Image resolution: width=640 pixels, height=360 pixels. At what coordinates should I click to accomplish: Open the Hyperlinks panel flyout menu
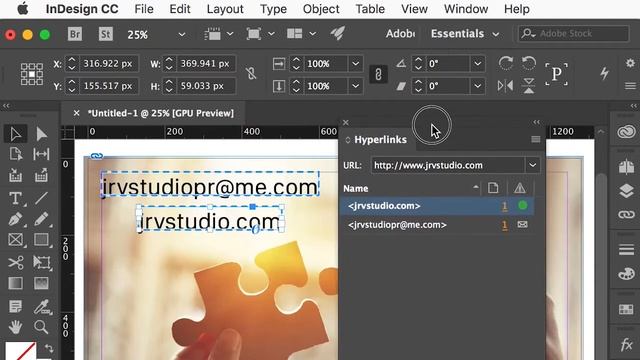[x=536, y=140]
